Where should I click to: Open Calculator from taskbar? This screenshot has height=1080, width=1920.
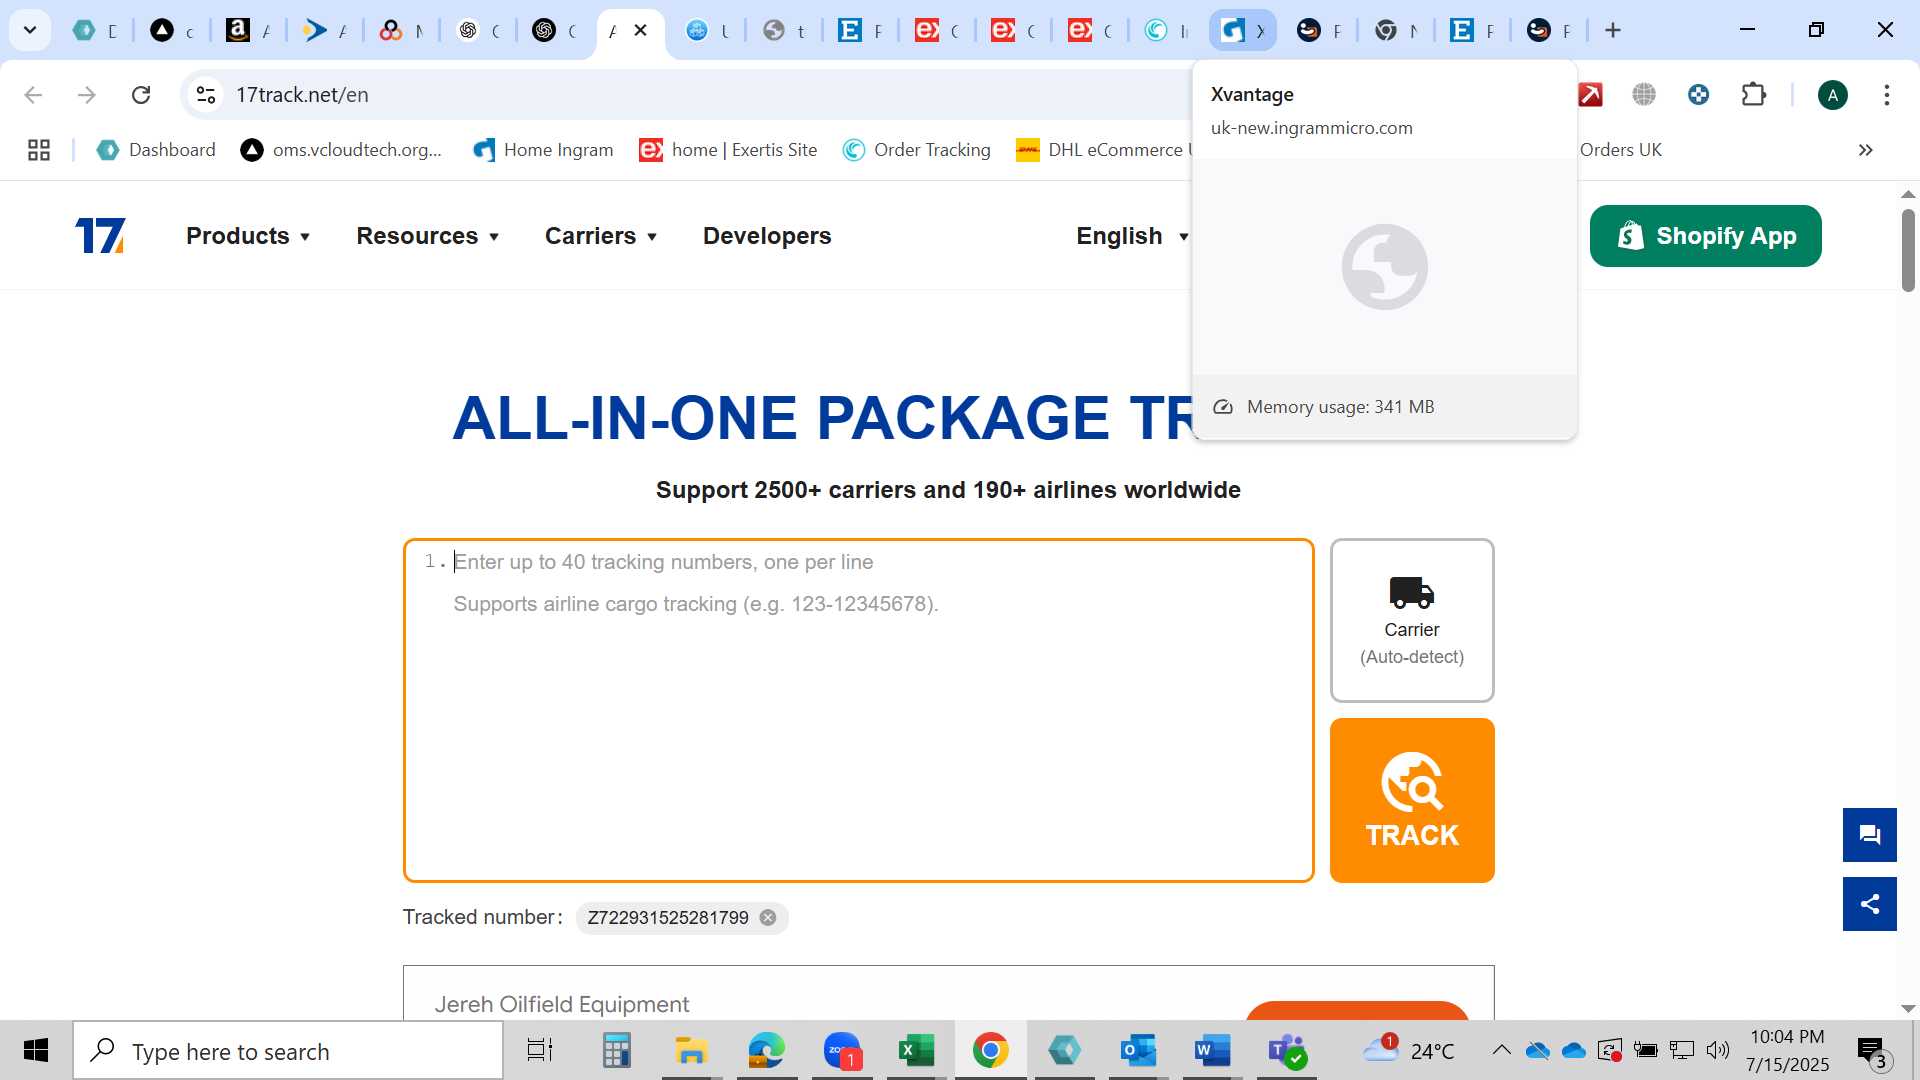point(616,1050)
